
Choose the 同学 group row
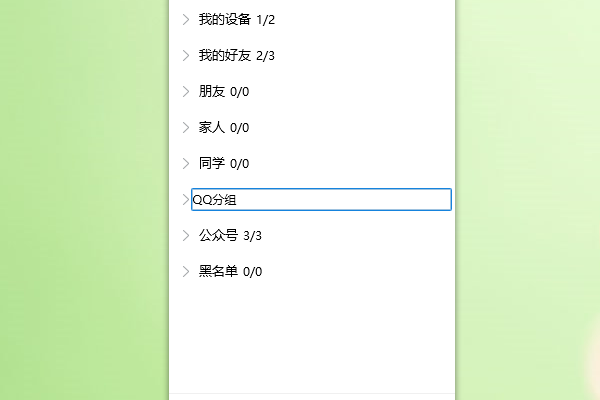pos(211,163)
